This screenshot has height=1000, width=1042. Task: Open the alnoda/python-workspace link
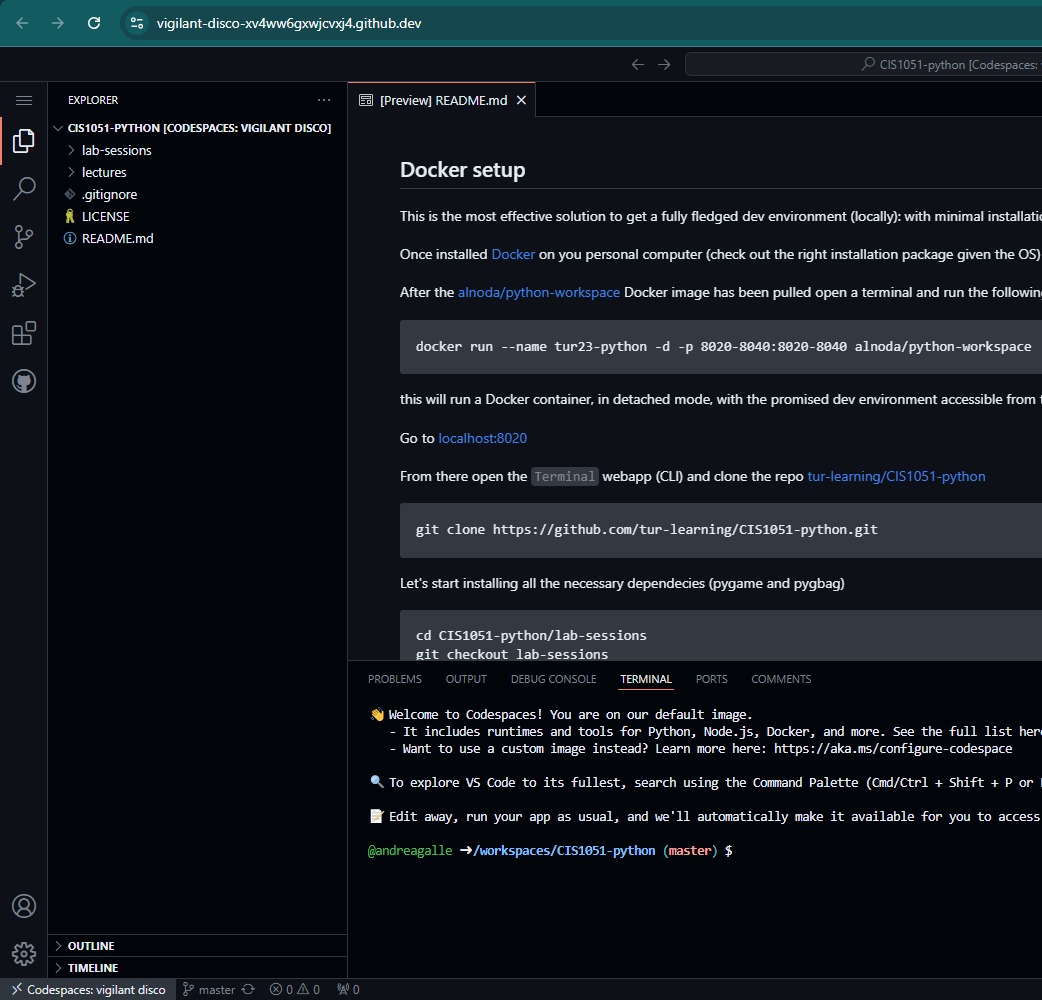539,292
